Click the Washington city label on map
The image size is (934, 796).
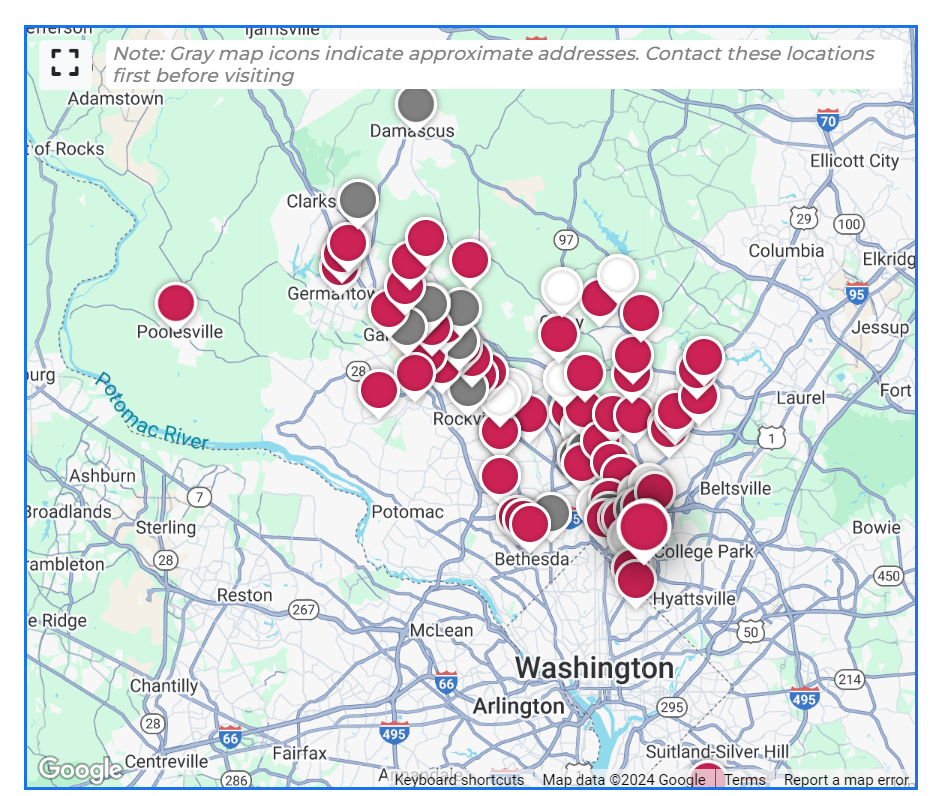coord(594,667)
